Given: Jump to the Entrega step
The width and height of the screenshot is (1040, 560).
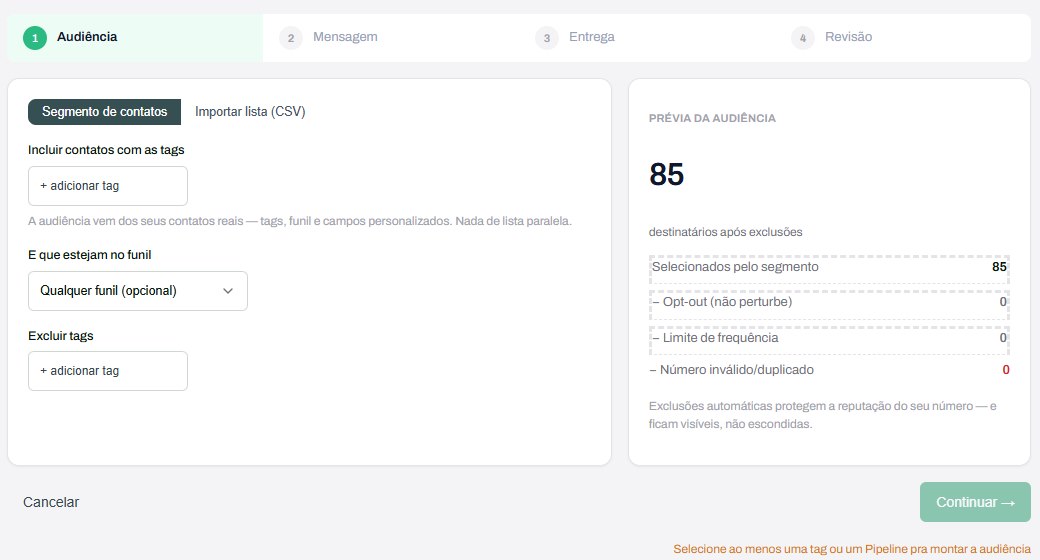Looking at the screenshot, I should pyautogui.click(x=647, y=38).
